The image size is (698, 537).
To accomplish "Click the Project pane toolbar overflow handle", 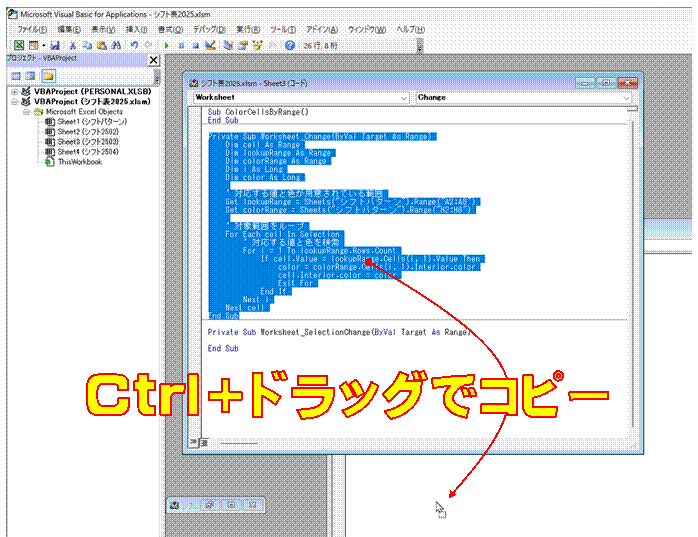I will pyautogui.click(x=157, y=78).
